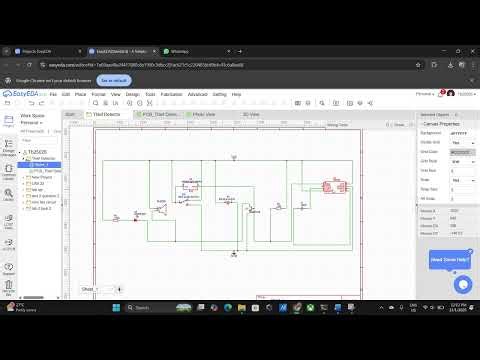This screenshot has width=480, height=360.
Task: Open Microsoft Edge from the taskbar
Action: (x=228, y=308)
